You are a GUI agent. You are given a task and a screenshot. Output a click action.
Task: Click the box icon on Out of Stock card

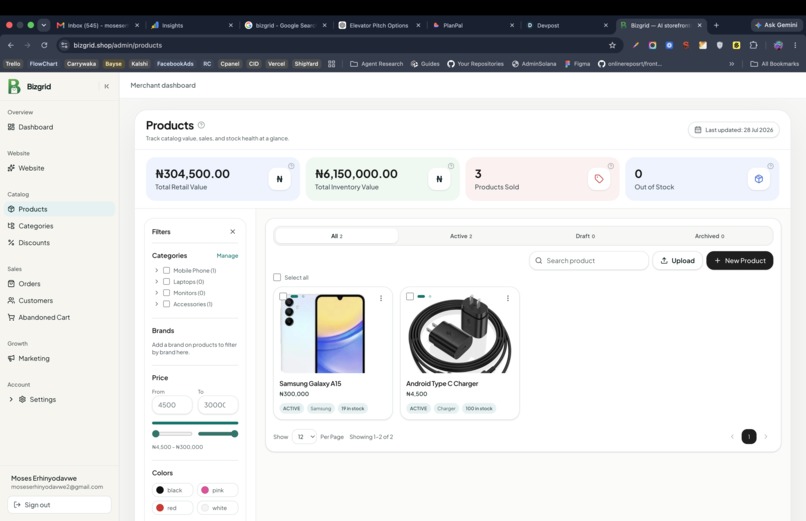(x=759, y=179)
